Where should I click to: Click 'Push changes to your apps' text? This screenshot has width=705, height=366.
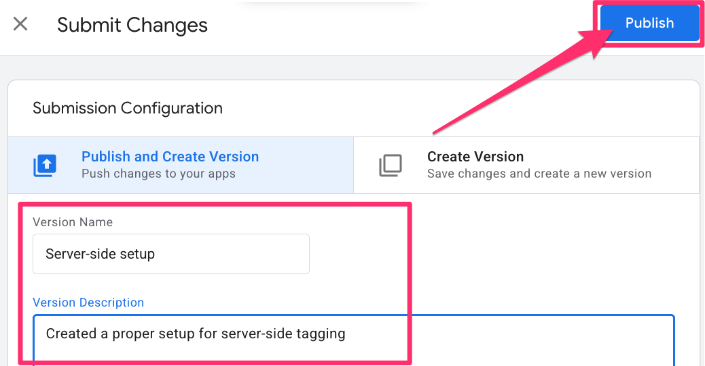point(158,174)
